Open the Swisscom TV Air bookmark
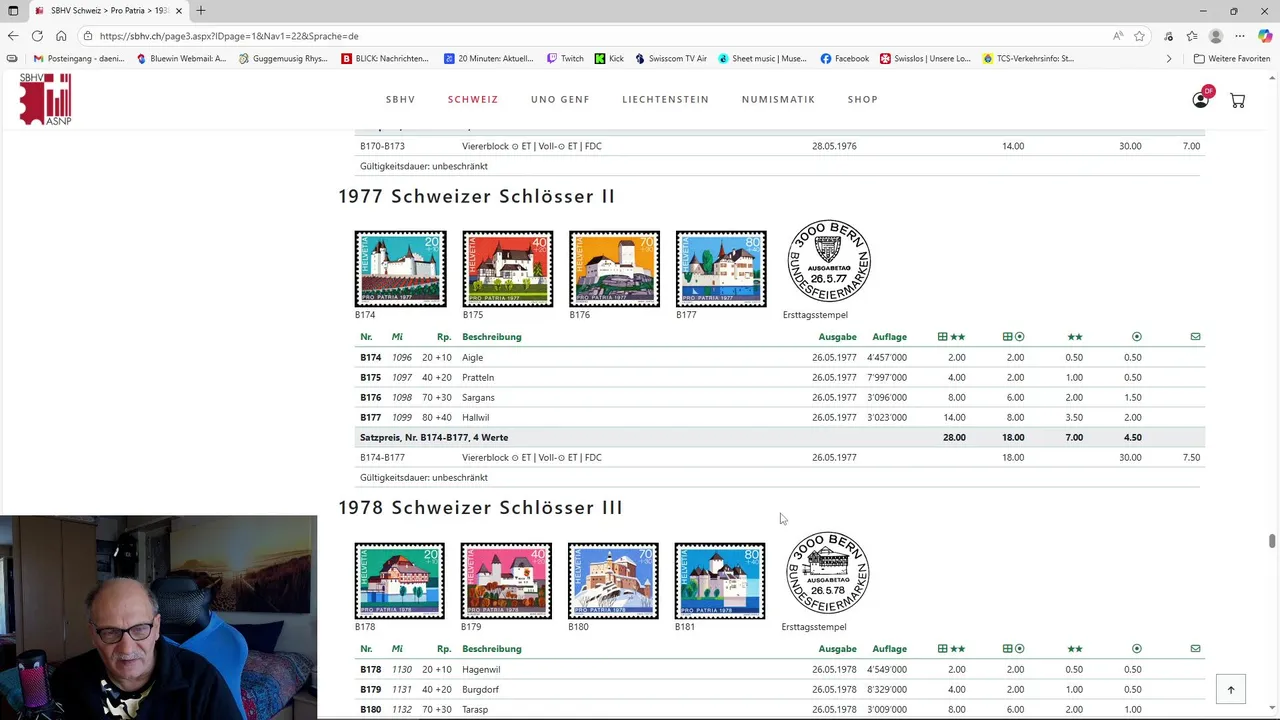The width and height of the screenshot is (1280, 720). point(670,59)
